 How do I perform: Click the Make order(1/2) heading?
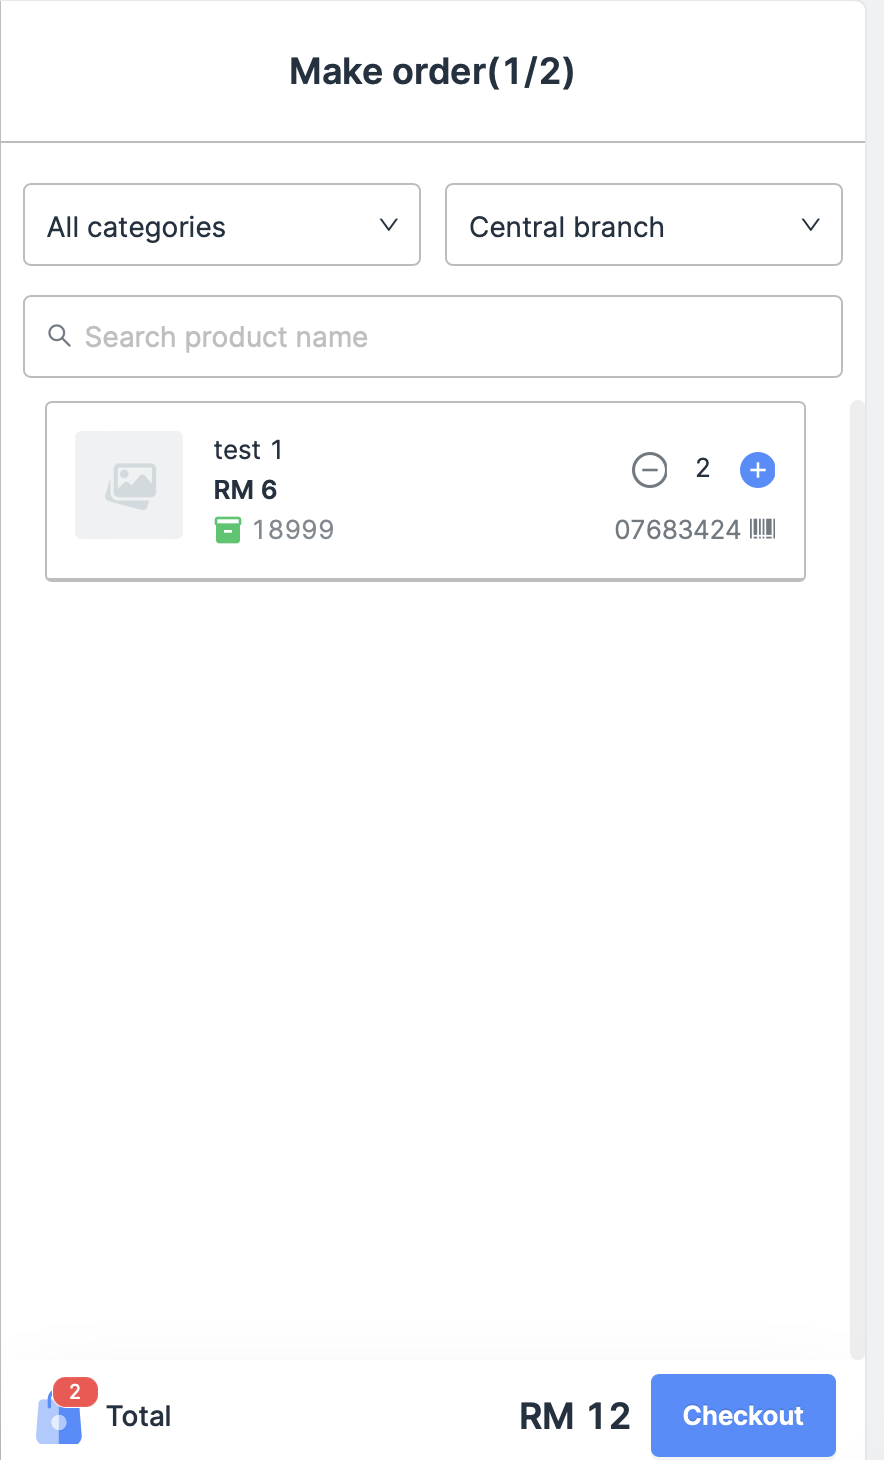click(432, 72)
